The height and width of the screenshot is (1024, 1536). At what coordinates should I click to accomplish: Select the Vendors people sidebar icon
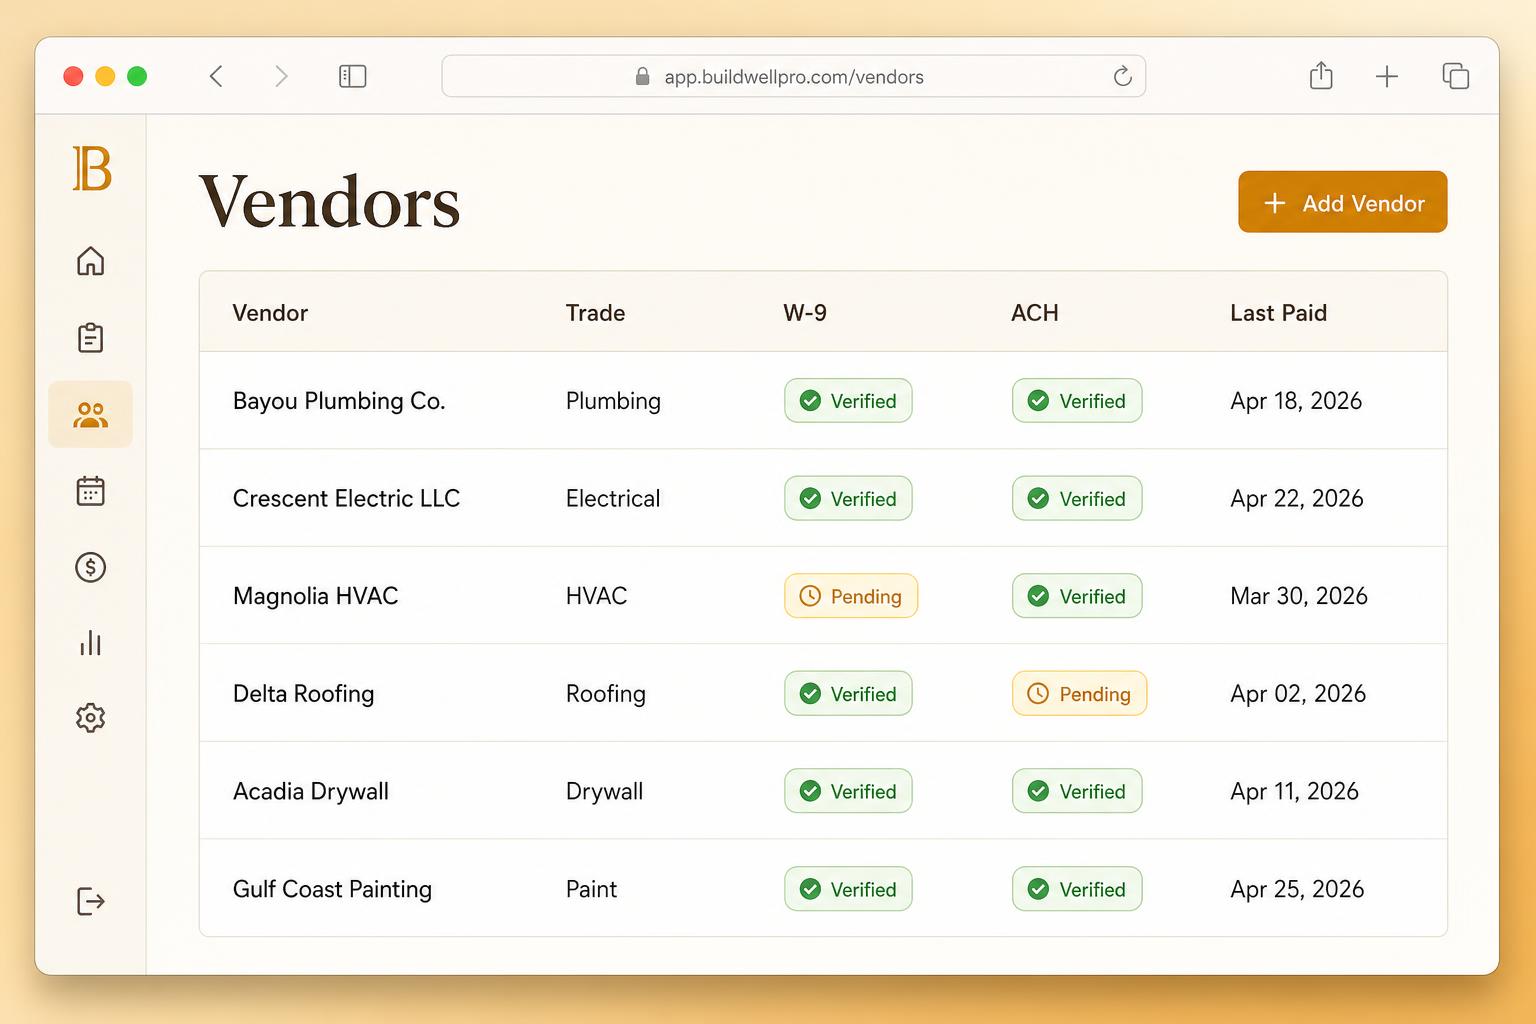tap(90, 414)
